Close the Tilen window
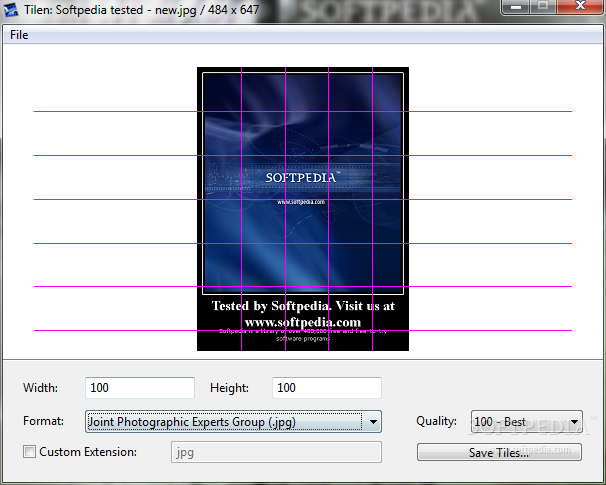Image resolution: width=606 pixels, height=485 pixels. (580, 7)
